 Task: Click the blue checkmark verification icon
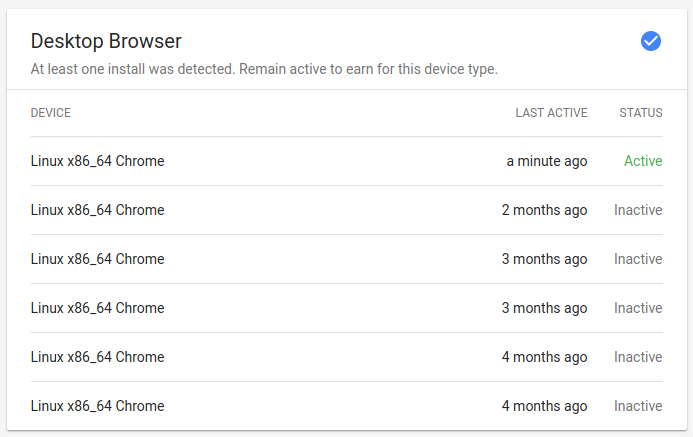coord(651,41)
